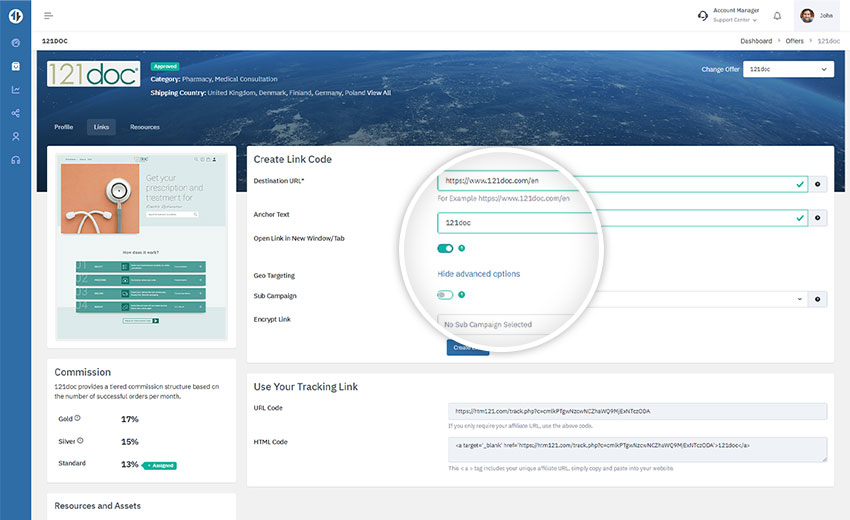Click the Offers breadcrumb link

click(795, 41)
